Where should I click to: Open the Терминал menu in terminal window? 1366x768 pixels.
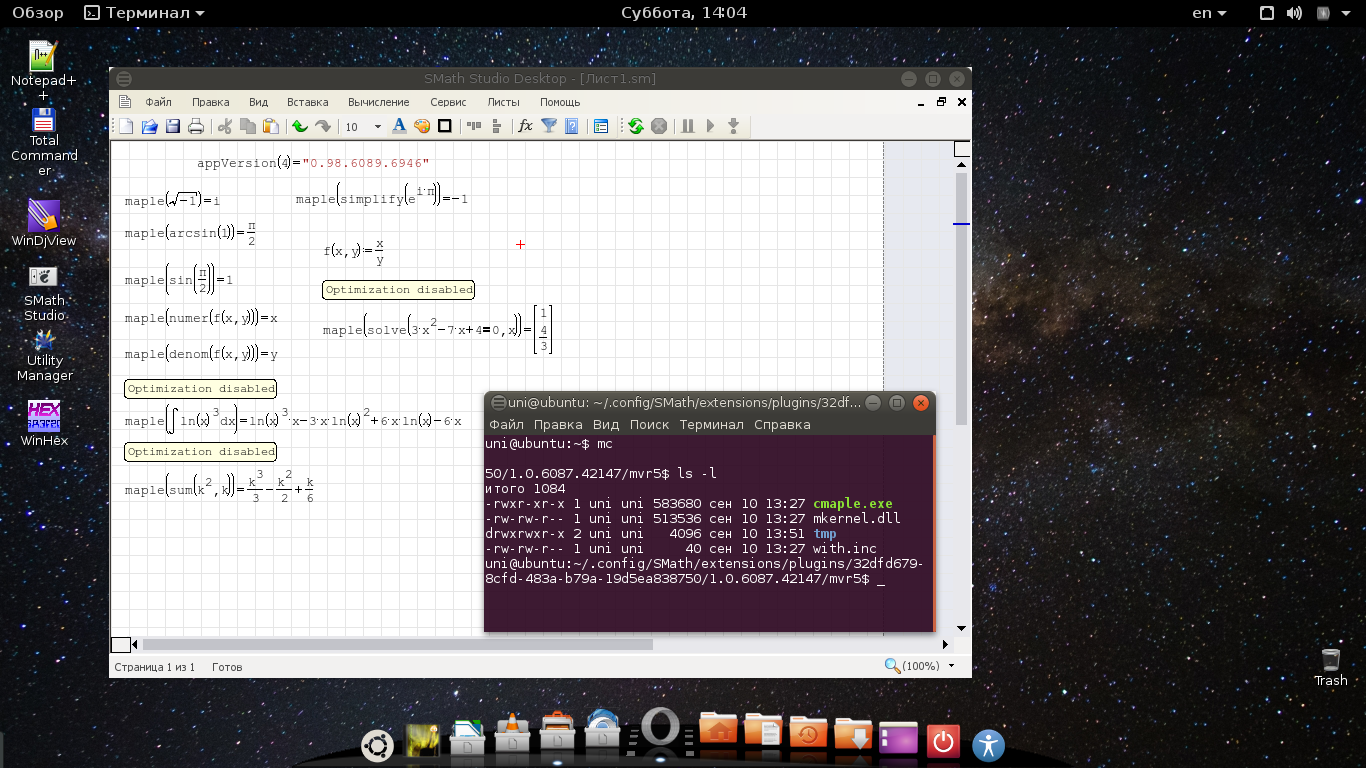[x=711, y=424]
